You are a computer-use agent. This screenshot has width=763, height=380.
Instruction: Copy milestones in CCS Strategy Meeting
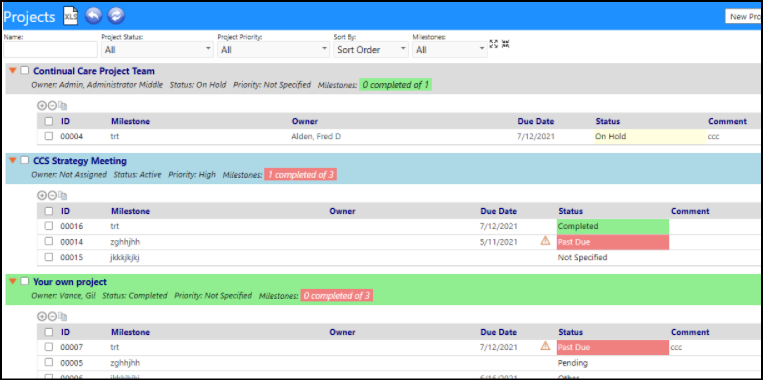coord(62,196)
